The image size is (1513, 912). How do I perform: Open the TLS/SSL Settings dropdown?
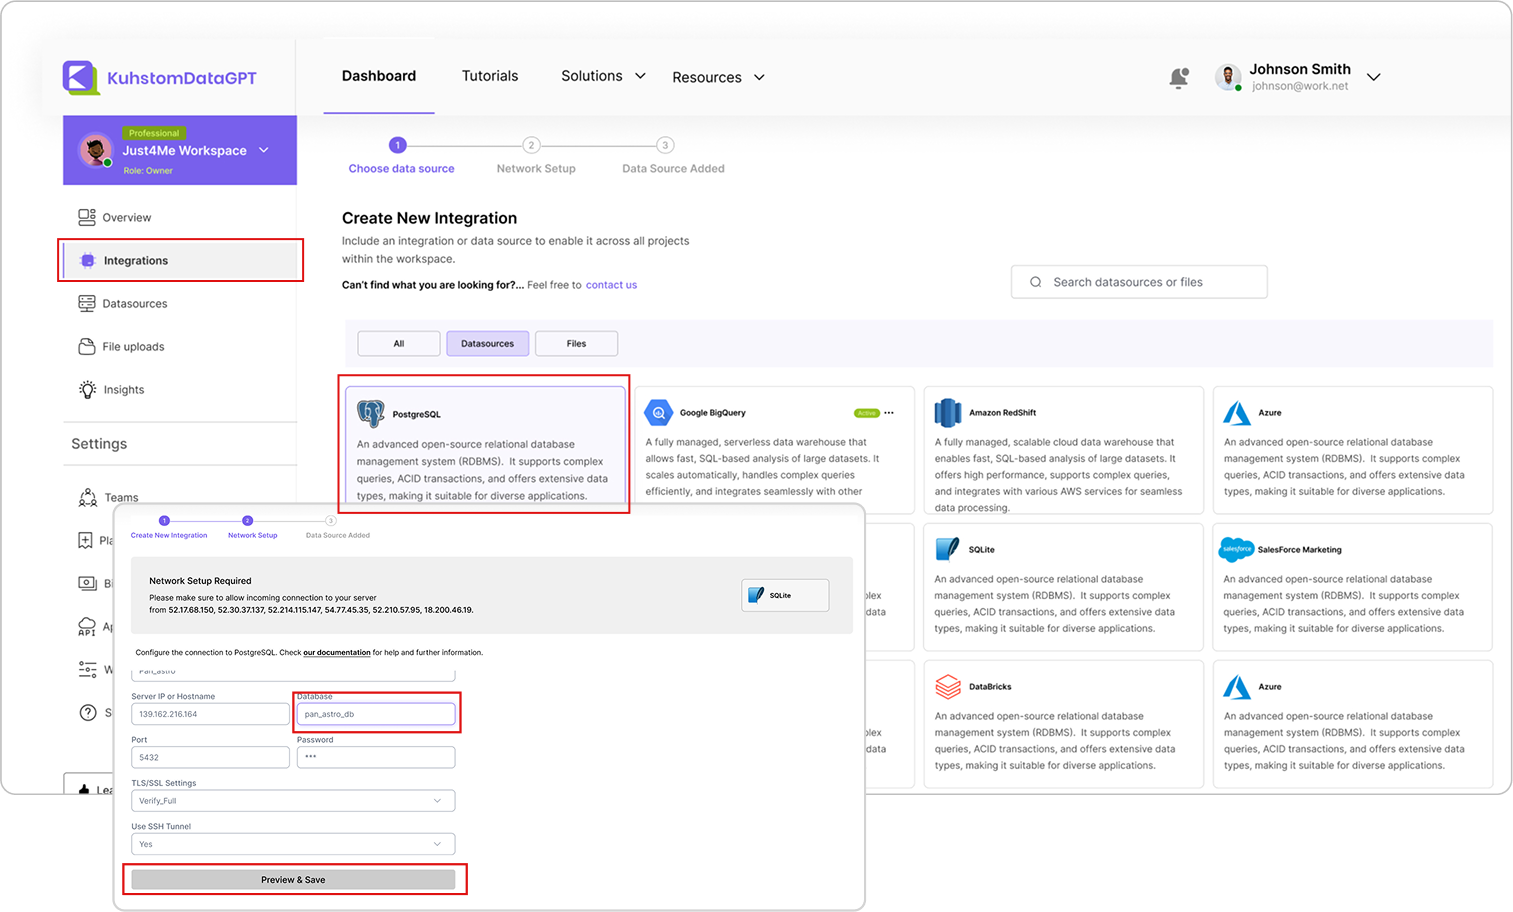(x=292, y=800)
